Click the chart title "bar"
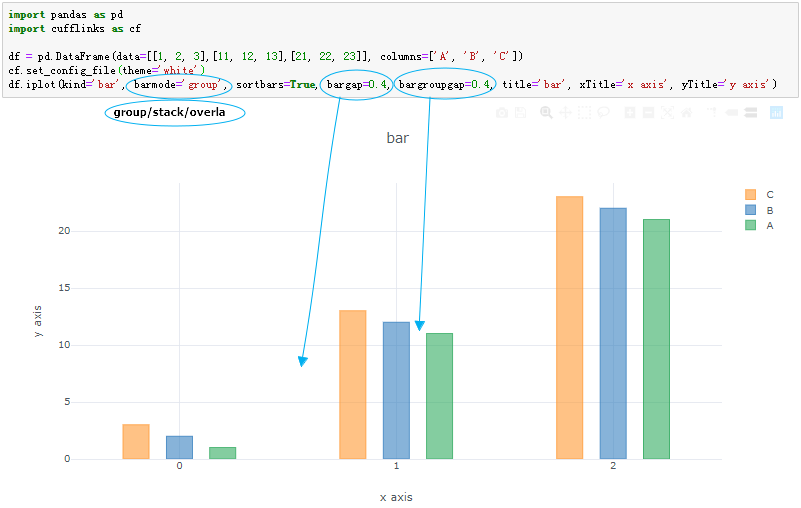Screen dimensions: 801x508 click(397, 138)
